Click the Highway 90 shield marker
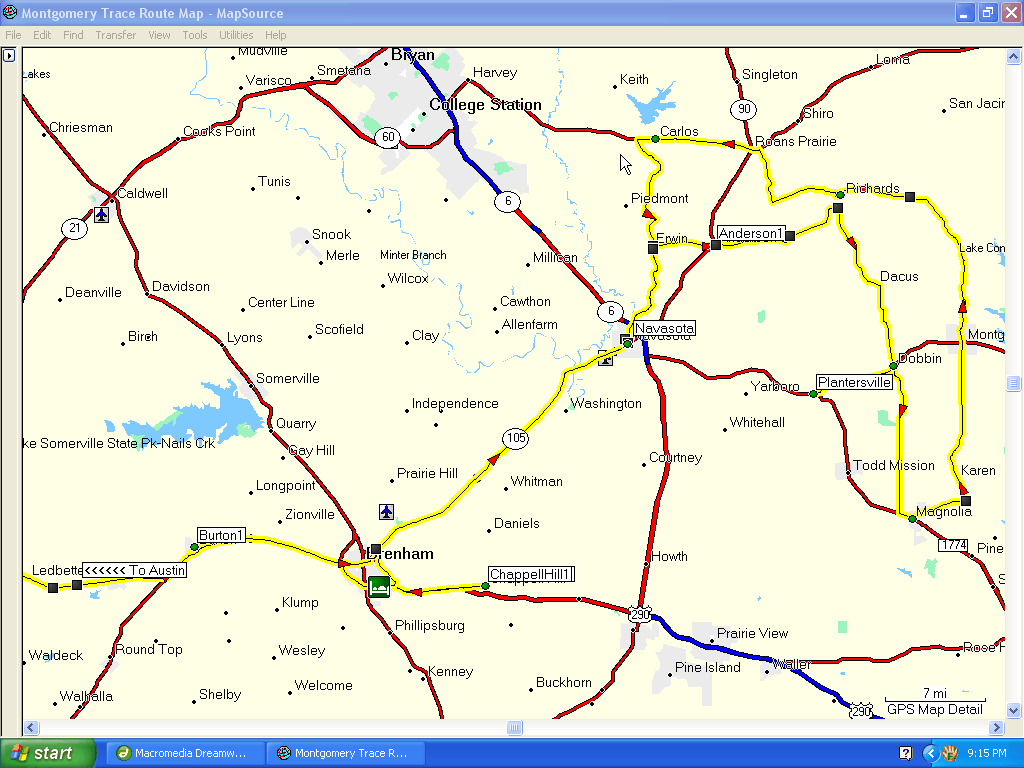 tap(742, 109)
